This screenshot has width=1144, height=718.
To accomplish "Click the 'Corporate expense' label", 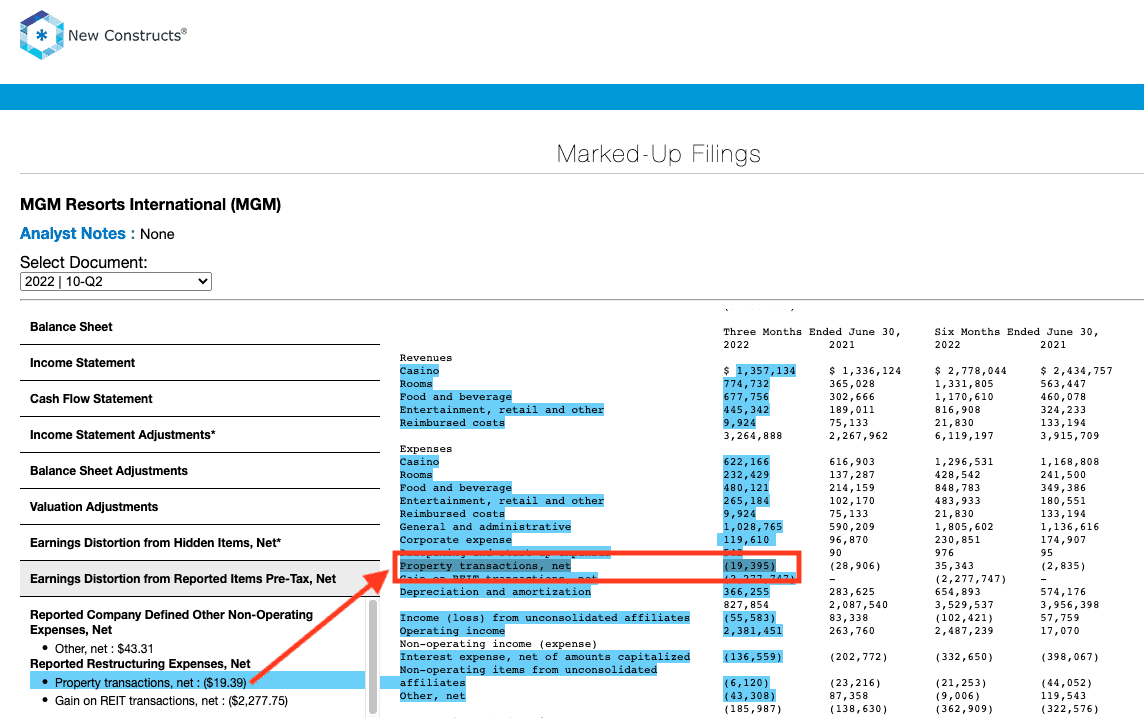I will coord(456,540).
